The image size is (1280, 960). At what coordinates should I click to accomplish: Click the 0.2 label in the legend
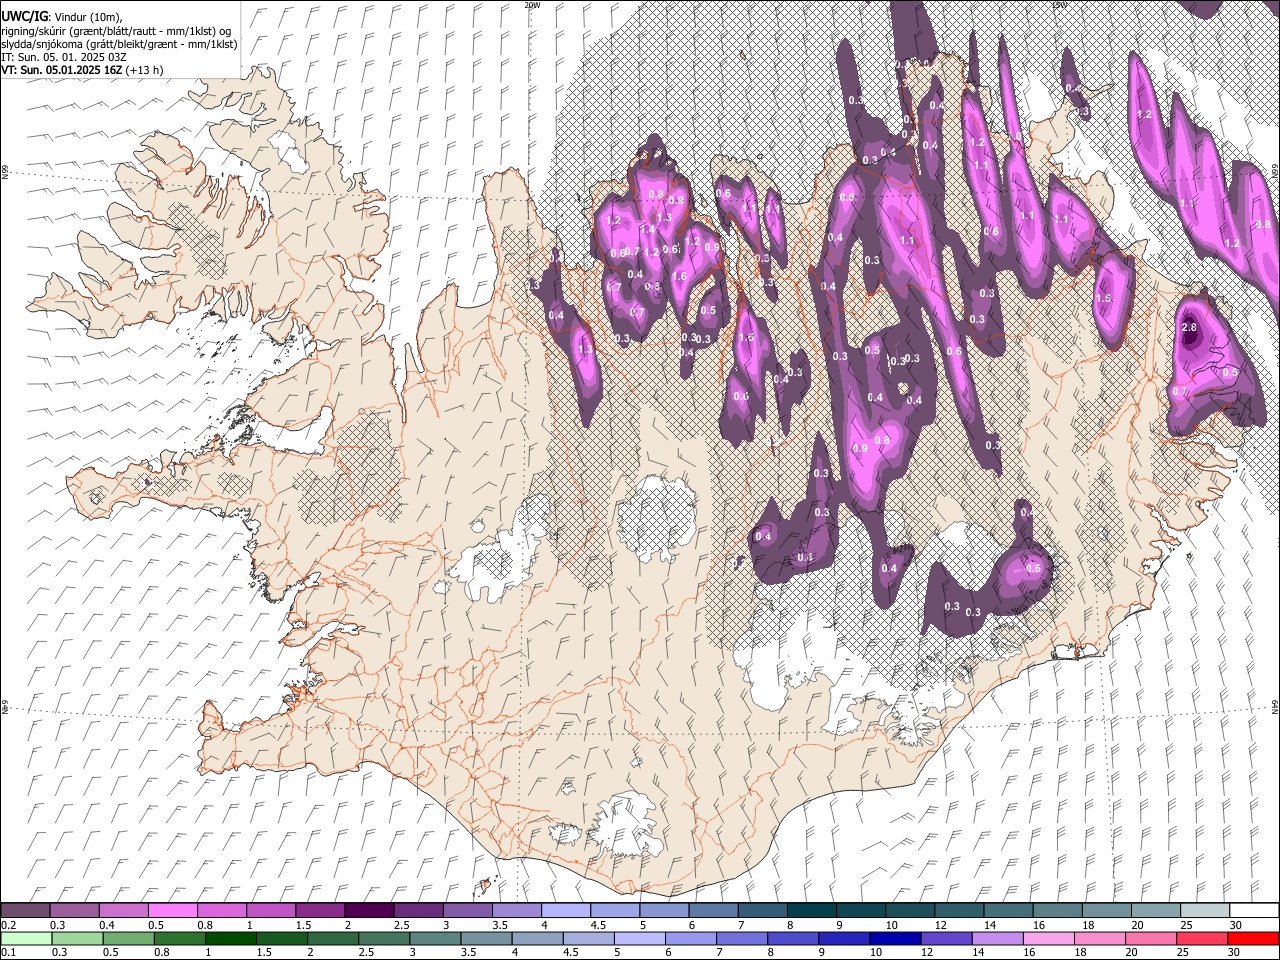[7, 925]
